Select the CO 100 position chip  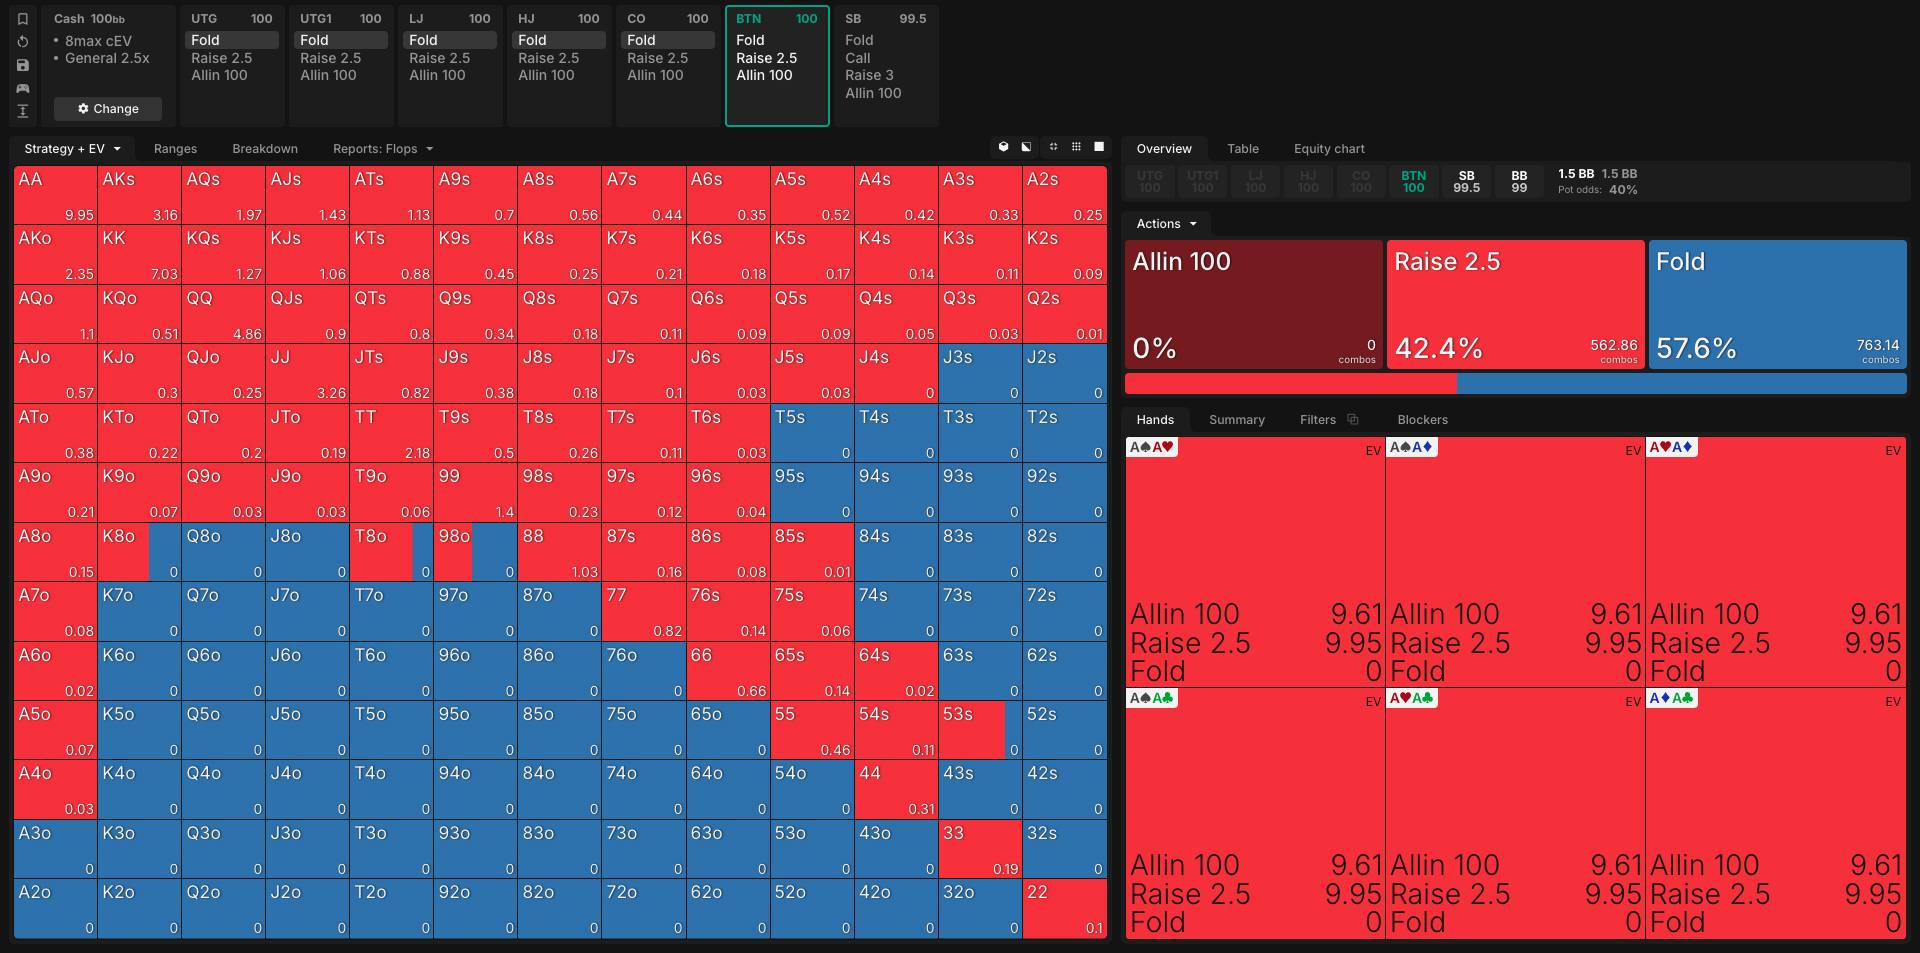click(x=1361, y=181)
